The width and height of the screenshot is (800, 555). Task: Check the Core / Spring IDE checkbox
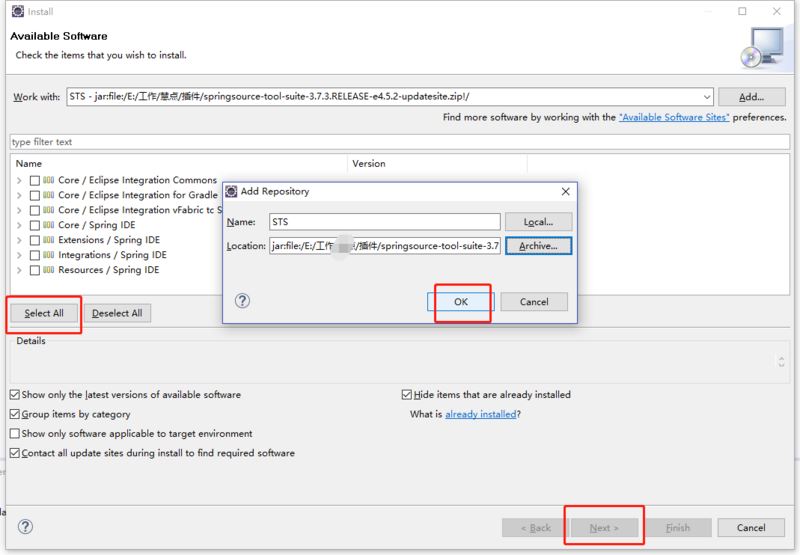pyautogui.click(x=35, y=225)
